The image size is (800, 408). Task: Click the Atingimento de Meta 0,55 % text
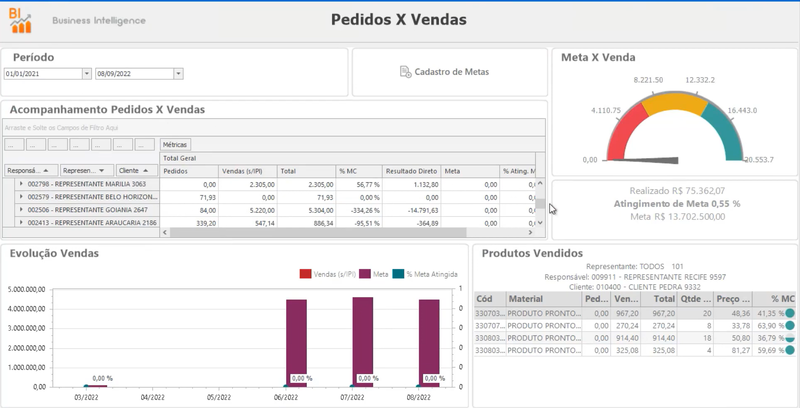click(677, 204)
